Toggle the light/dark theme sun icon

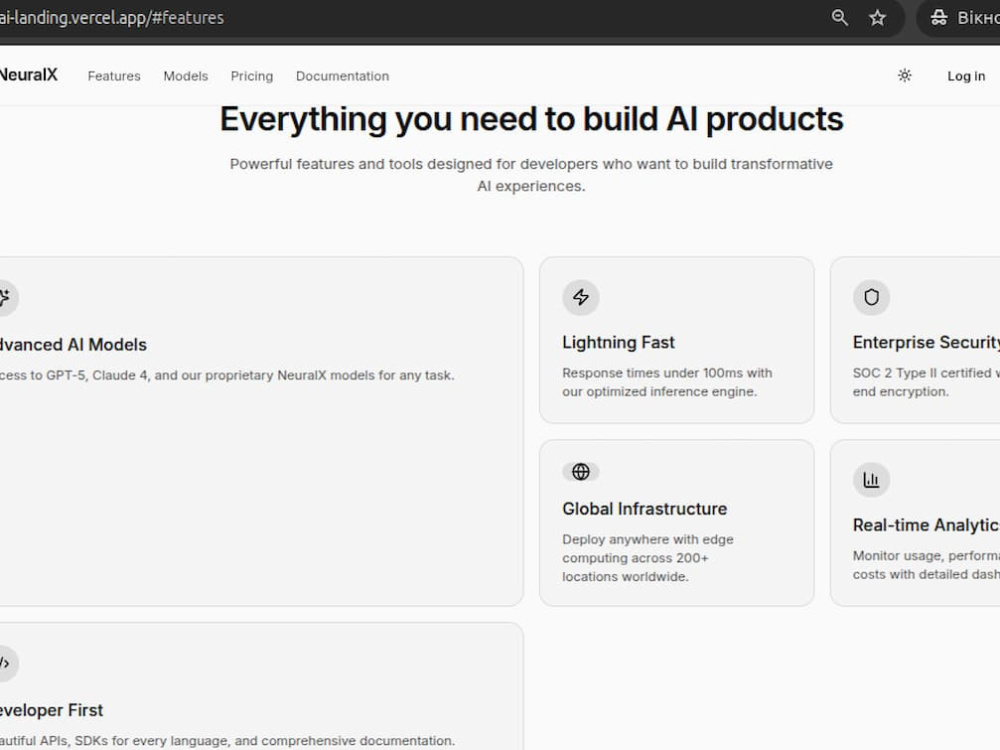tap(904, 76)
